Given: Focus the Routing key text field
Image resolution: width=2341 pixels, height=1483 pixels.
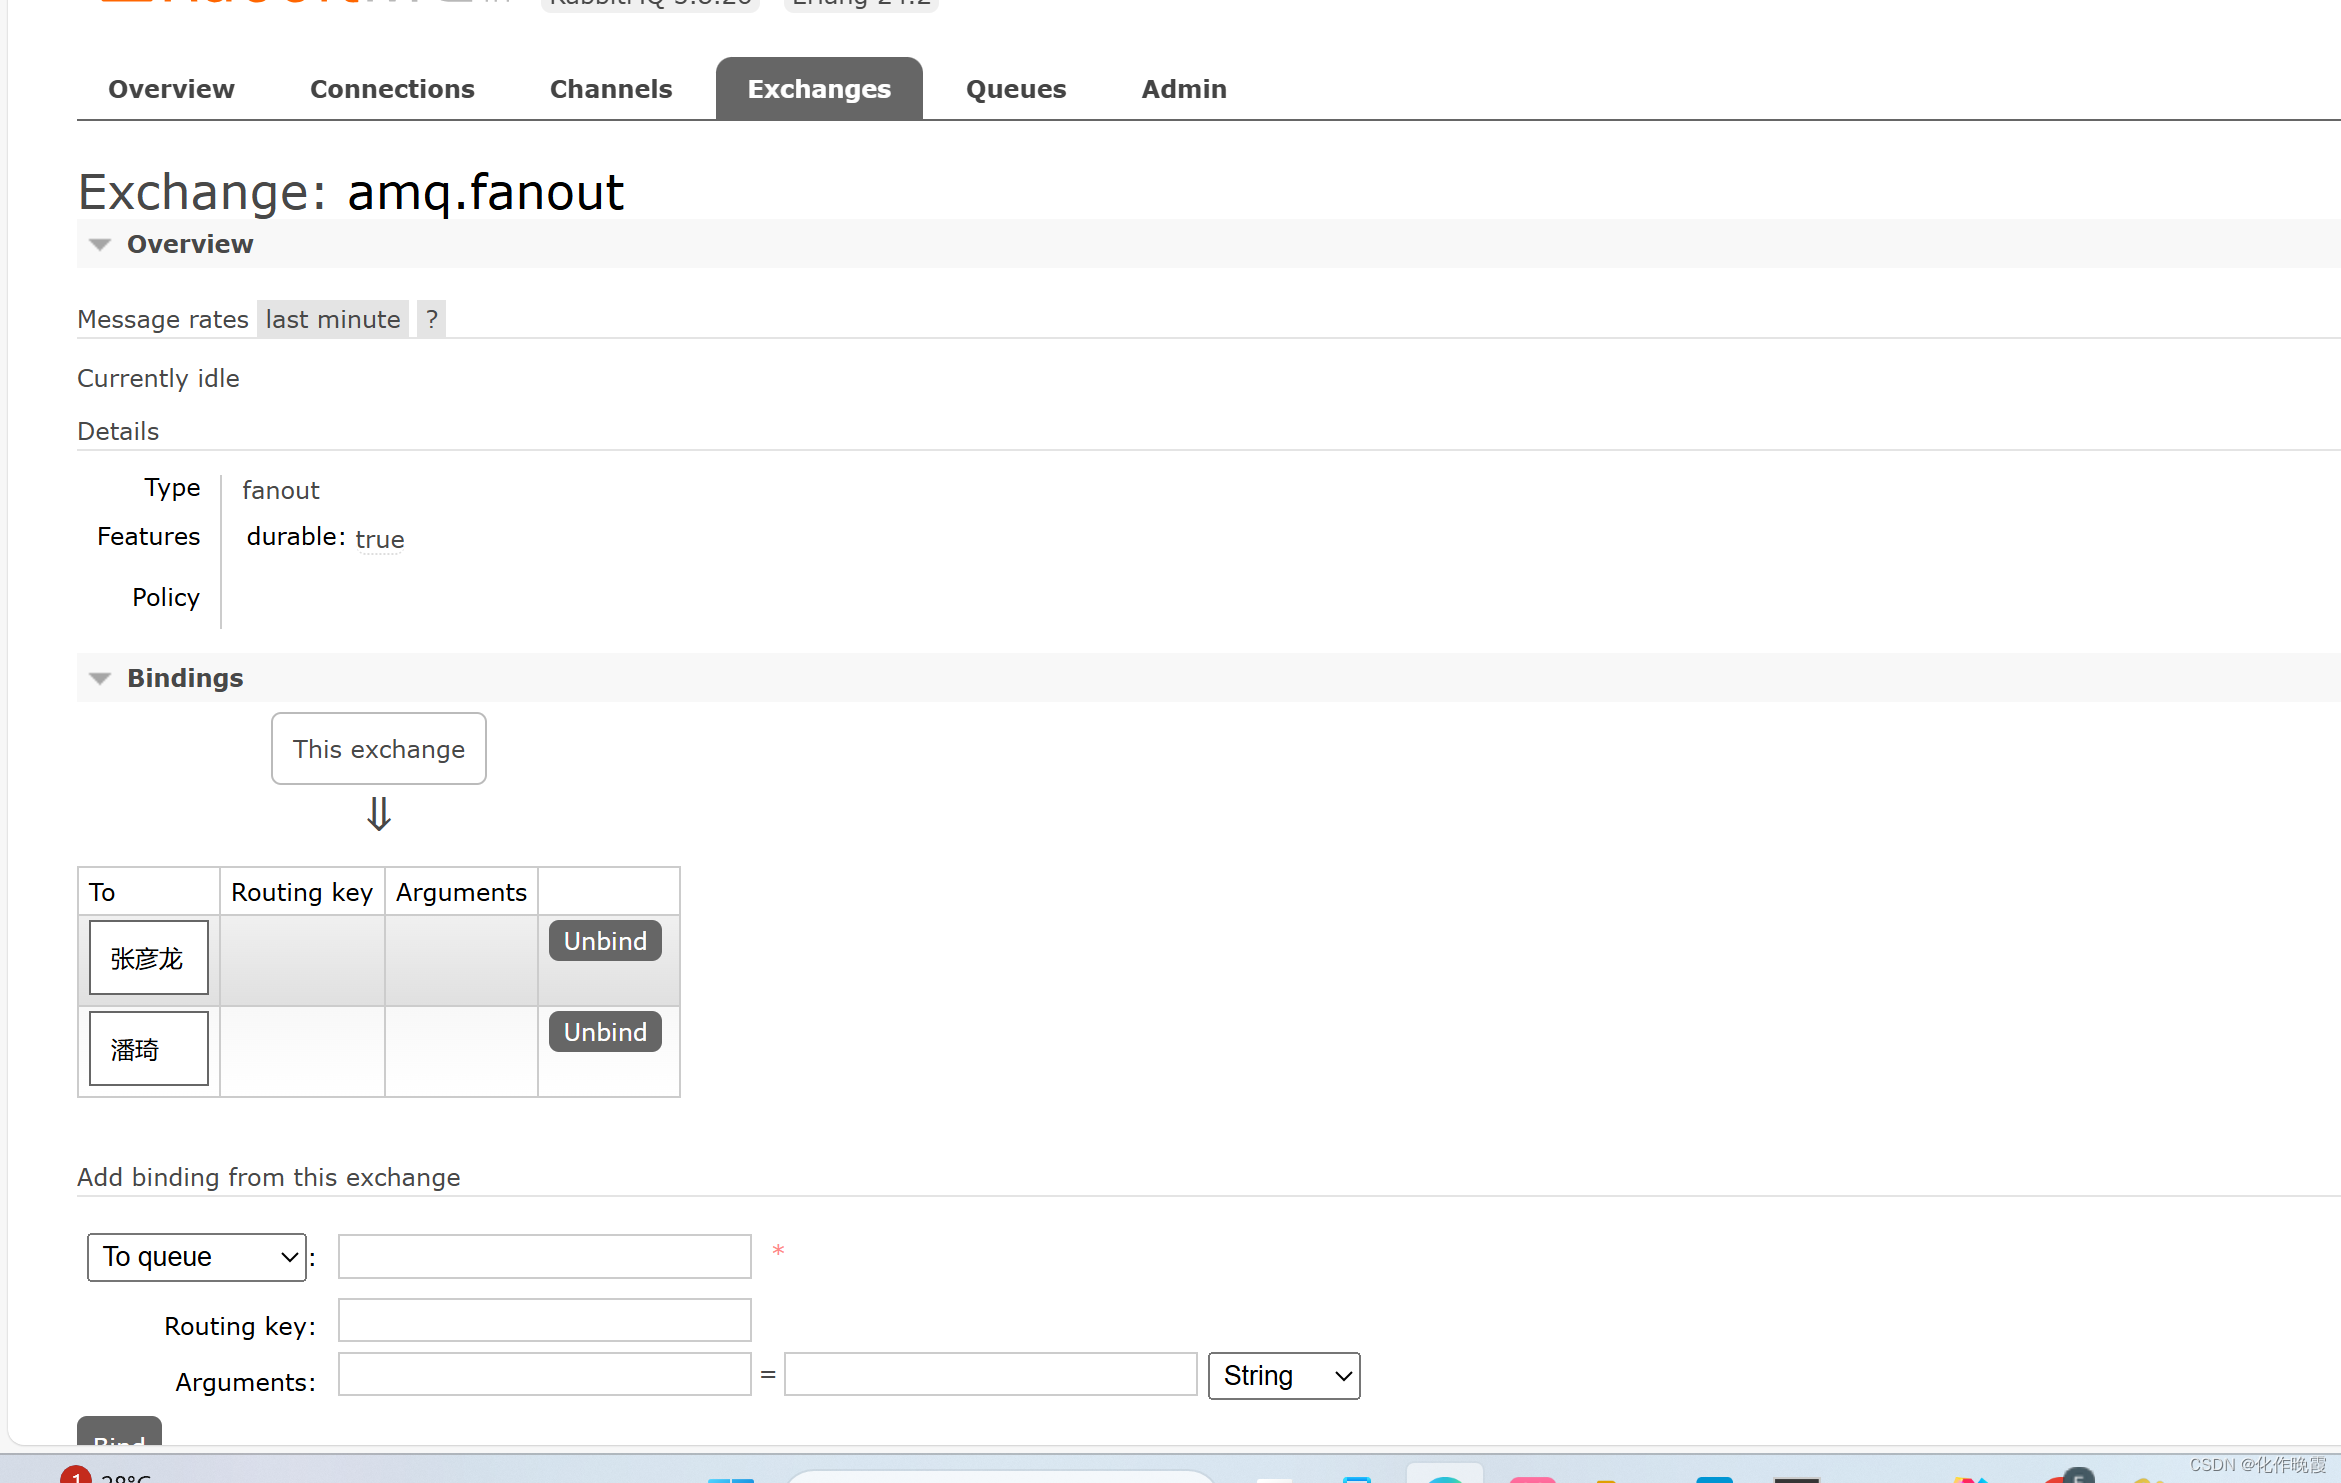Looking at the screenshot, I should [x=544, y=1320].
